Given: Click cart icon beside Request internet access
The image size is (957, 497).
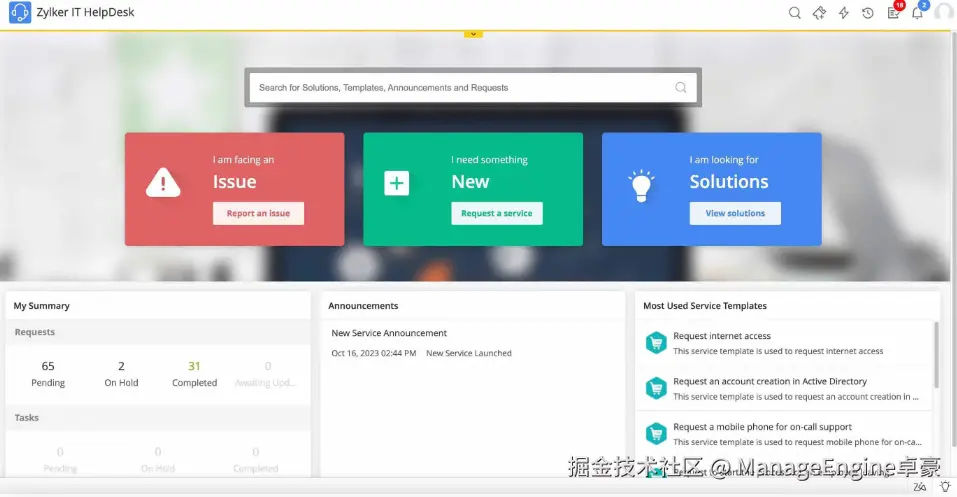Looking at the screenshot, I should point(656,343).
